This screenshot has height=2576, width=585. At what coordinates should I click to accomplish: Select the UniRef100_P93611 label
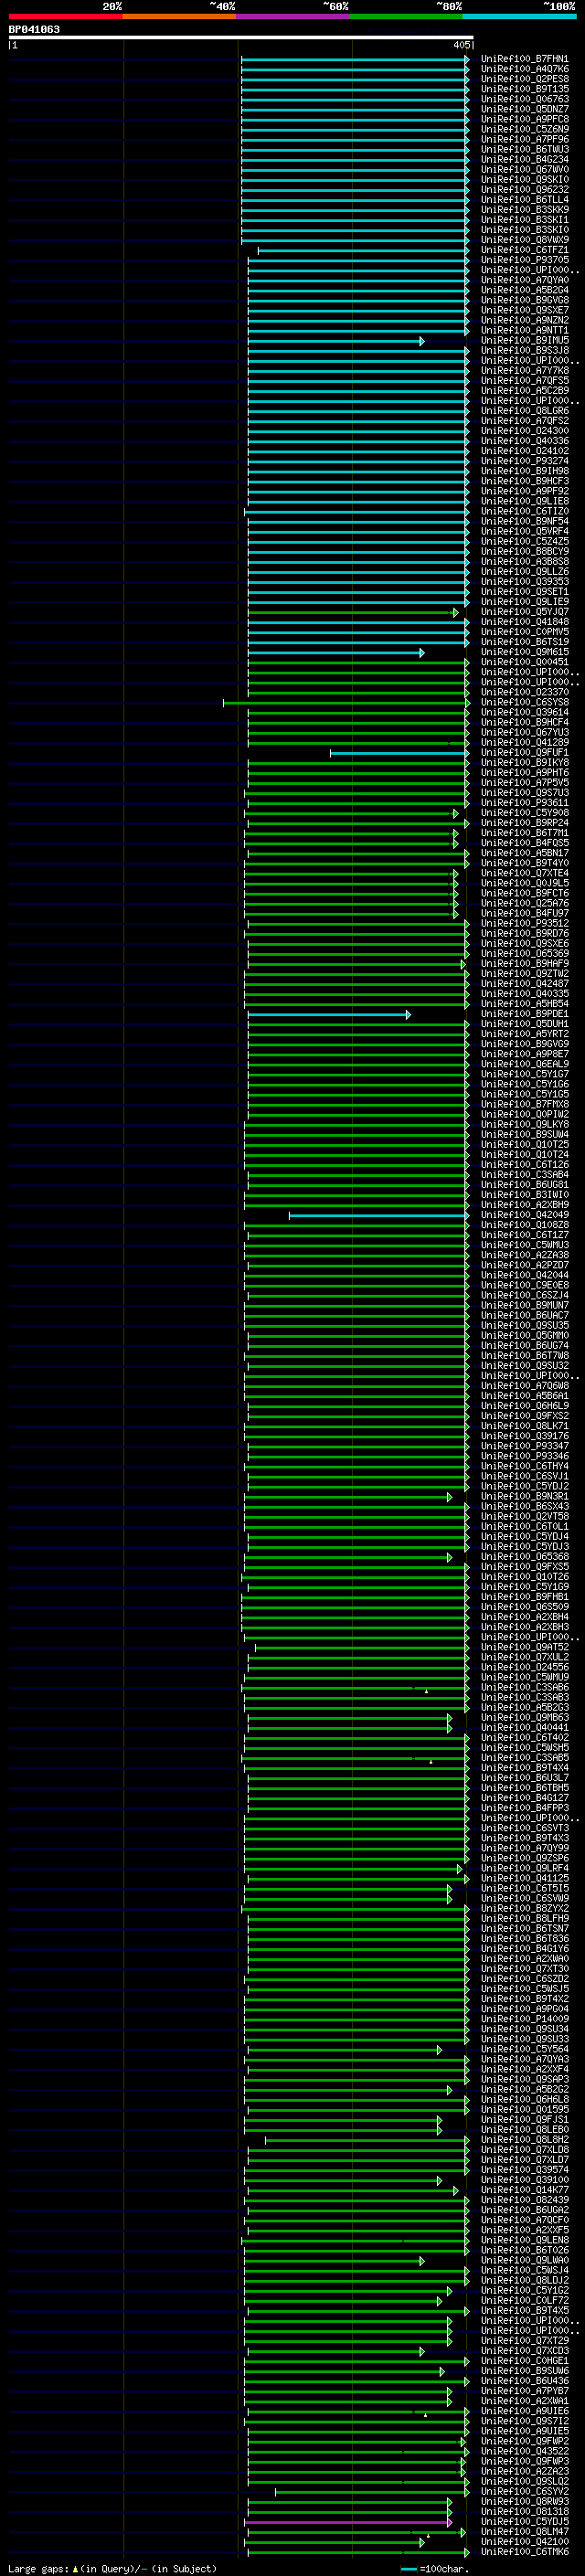pos(524,803)
